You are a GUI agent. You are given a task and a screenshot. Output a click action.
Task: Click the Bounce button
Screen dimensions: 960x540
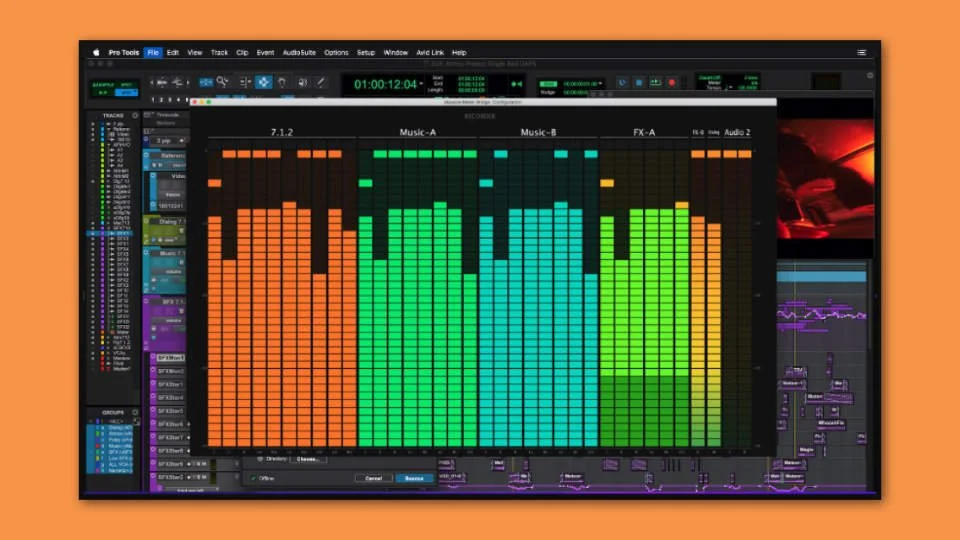414,478
